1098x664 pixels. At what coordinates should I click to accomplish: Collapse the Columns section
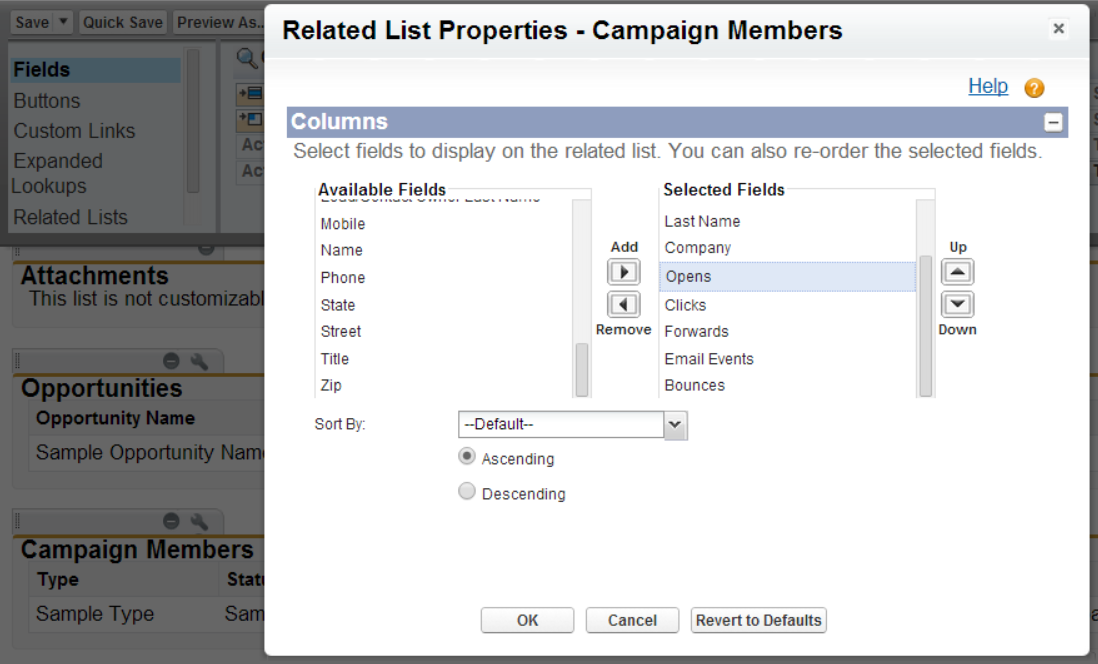[x=1053, y=123]
